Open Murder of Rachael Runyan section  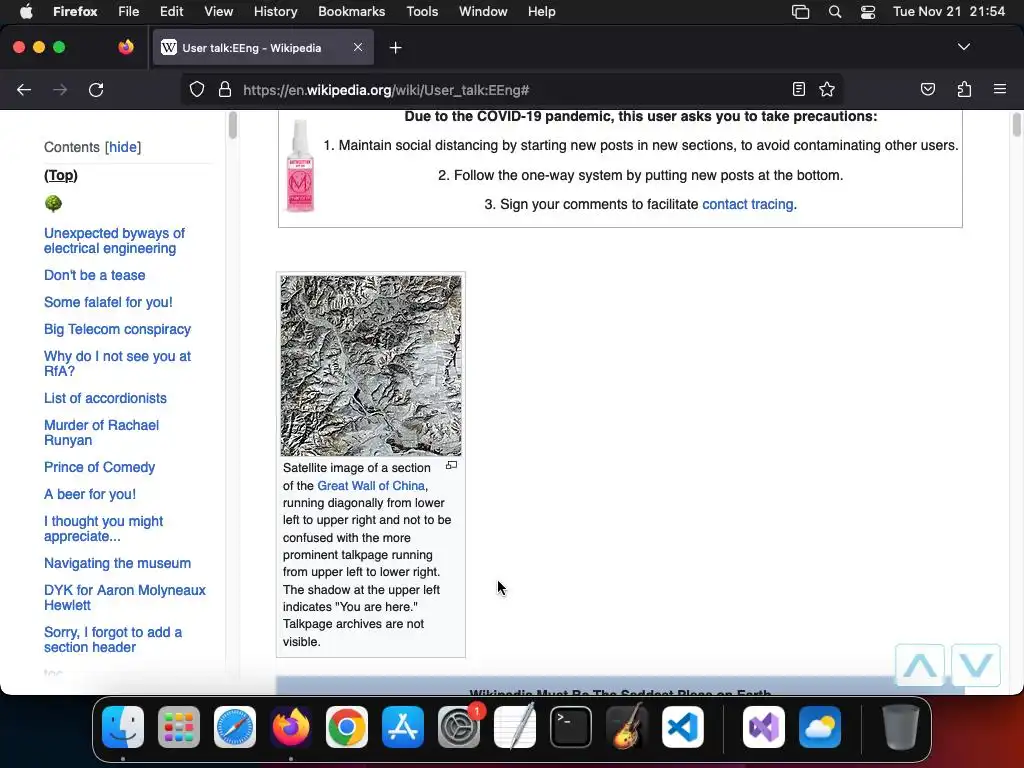101,433
